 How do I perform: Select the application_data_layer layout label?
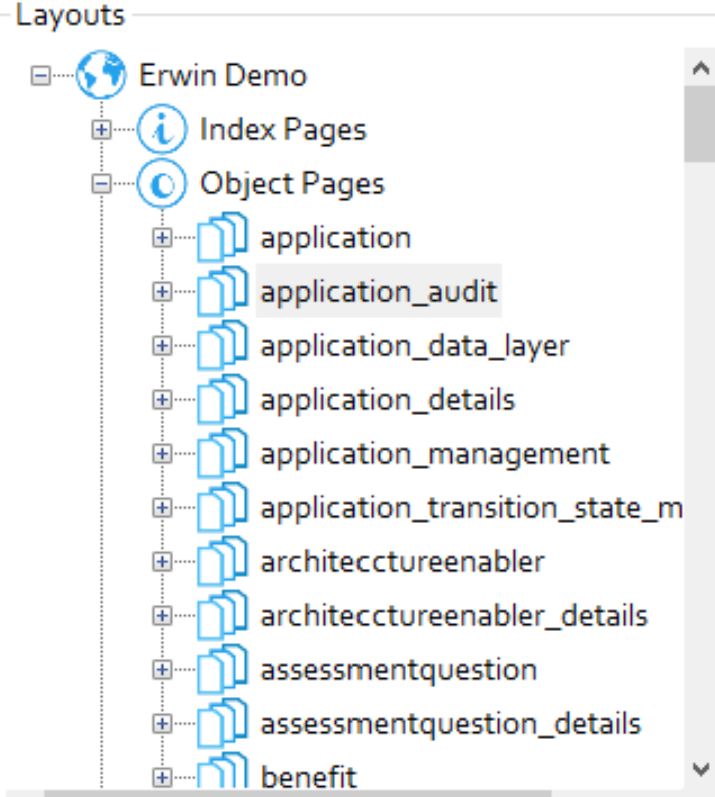415,347
